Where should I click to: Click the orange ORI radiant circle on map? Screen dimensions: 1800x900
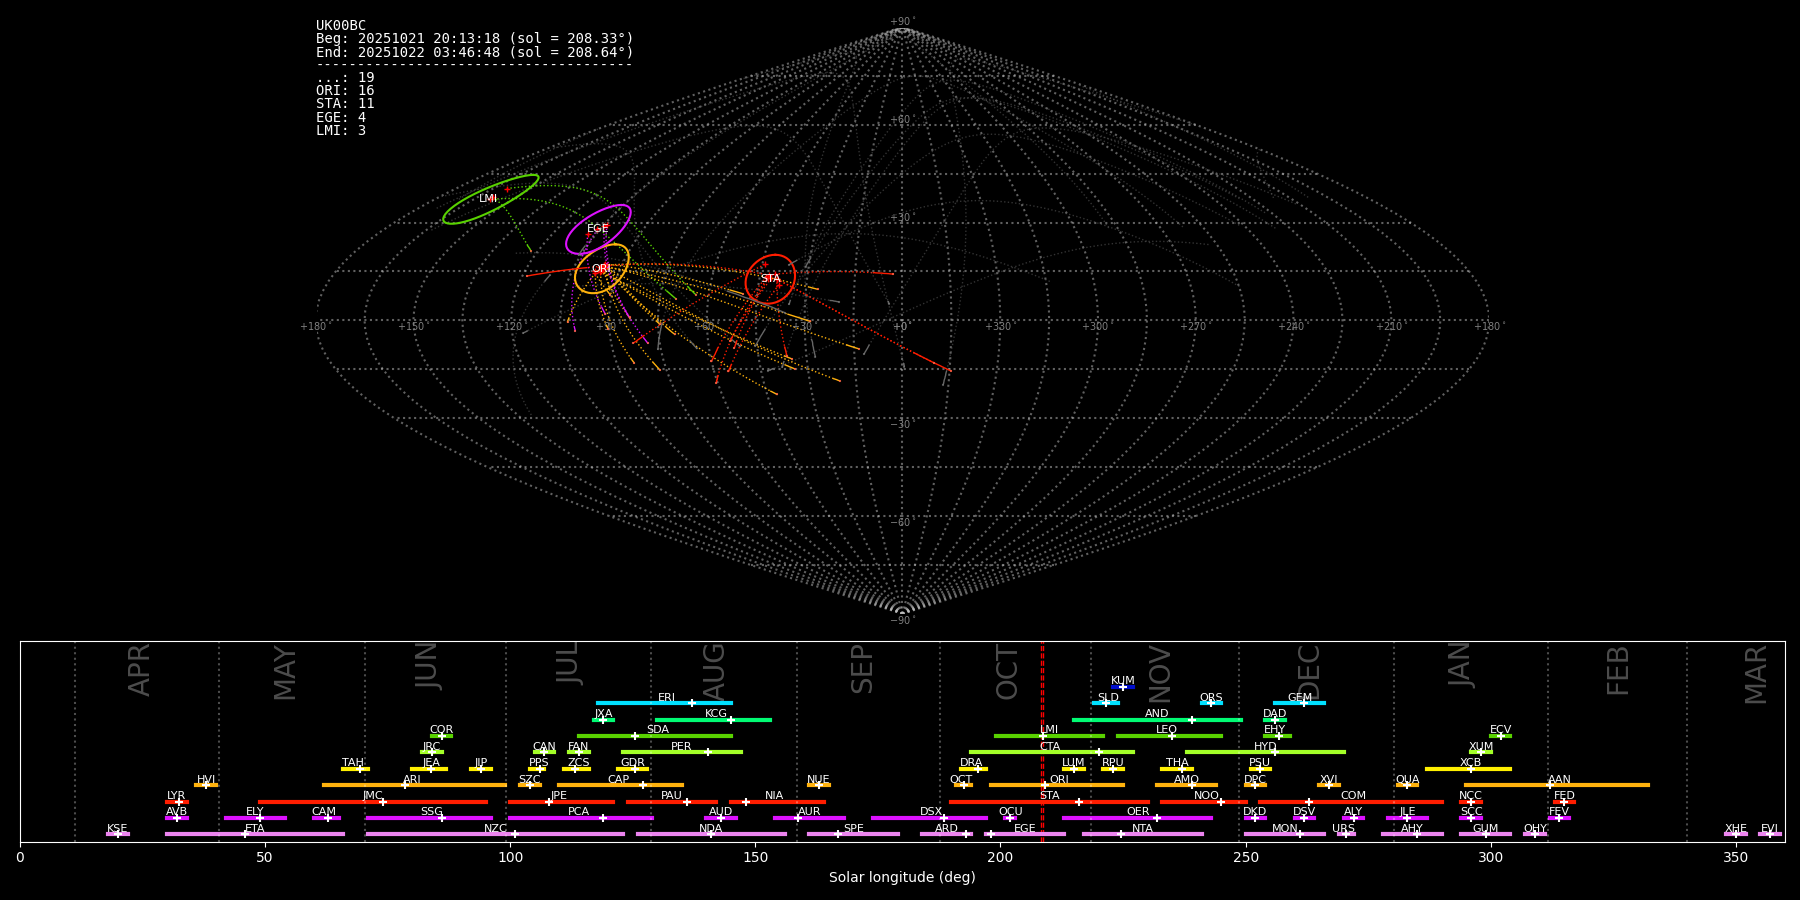coord(602,268)
